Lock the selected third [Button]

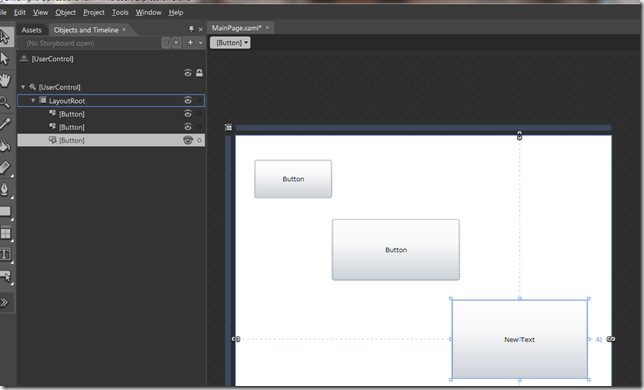click(199, 140)
